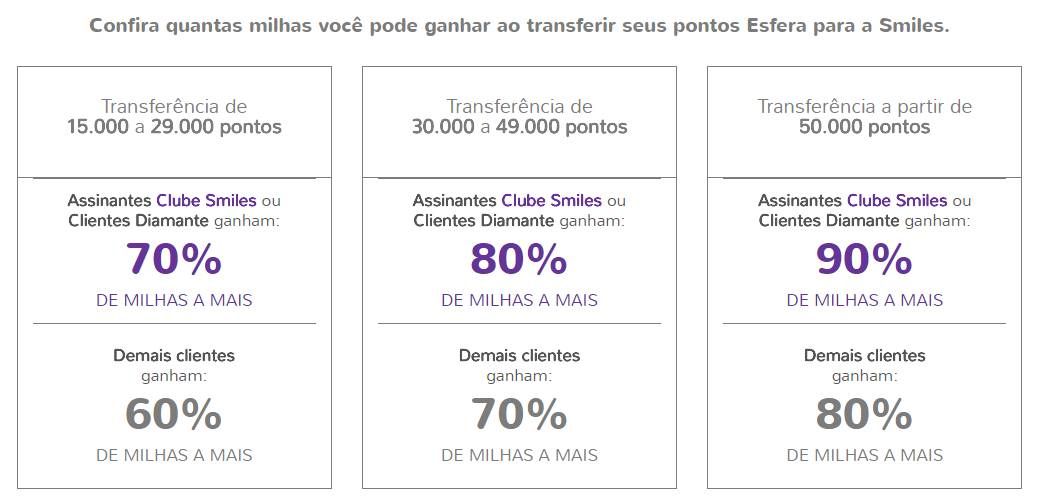Click 'Demais clientes' in the middle card
Viewport: 1040px width, 503px height.
tap(519, 356)
